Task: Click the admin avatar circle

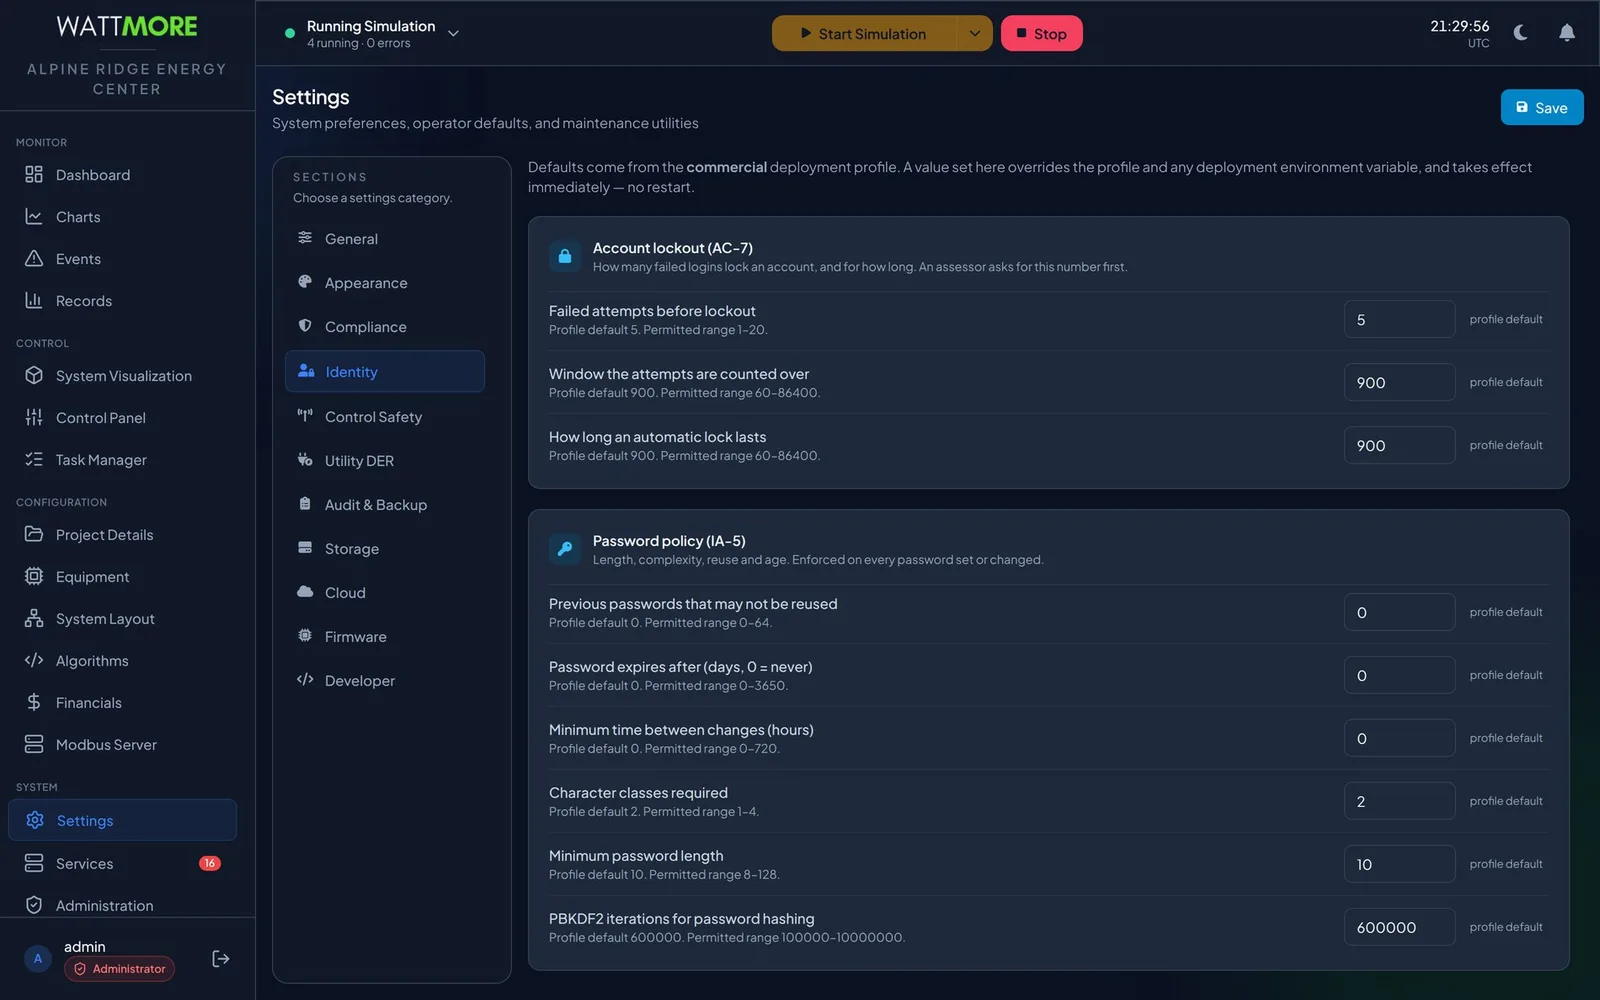Action: coord(38,959)
